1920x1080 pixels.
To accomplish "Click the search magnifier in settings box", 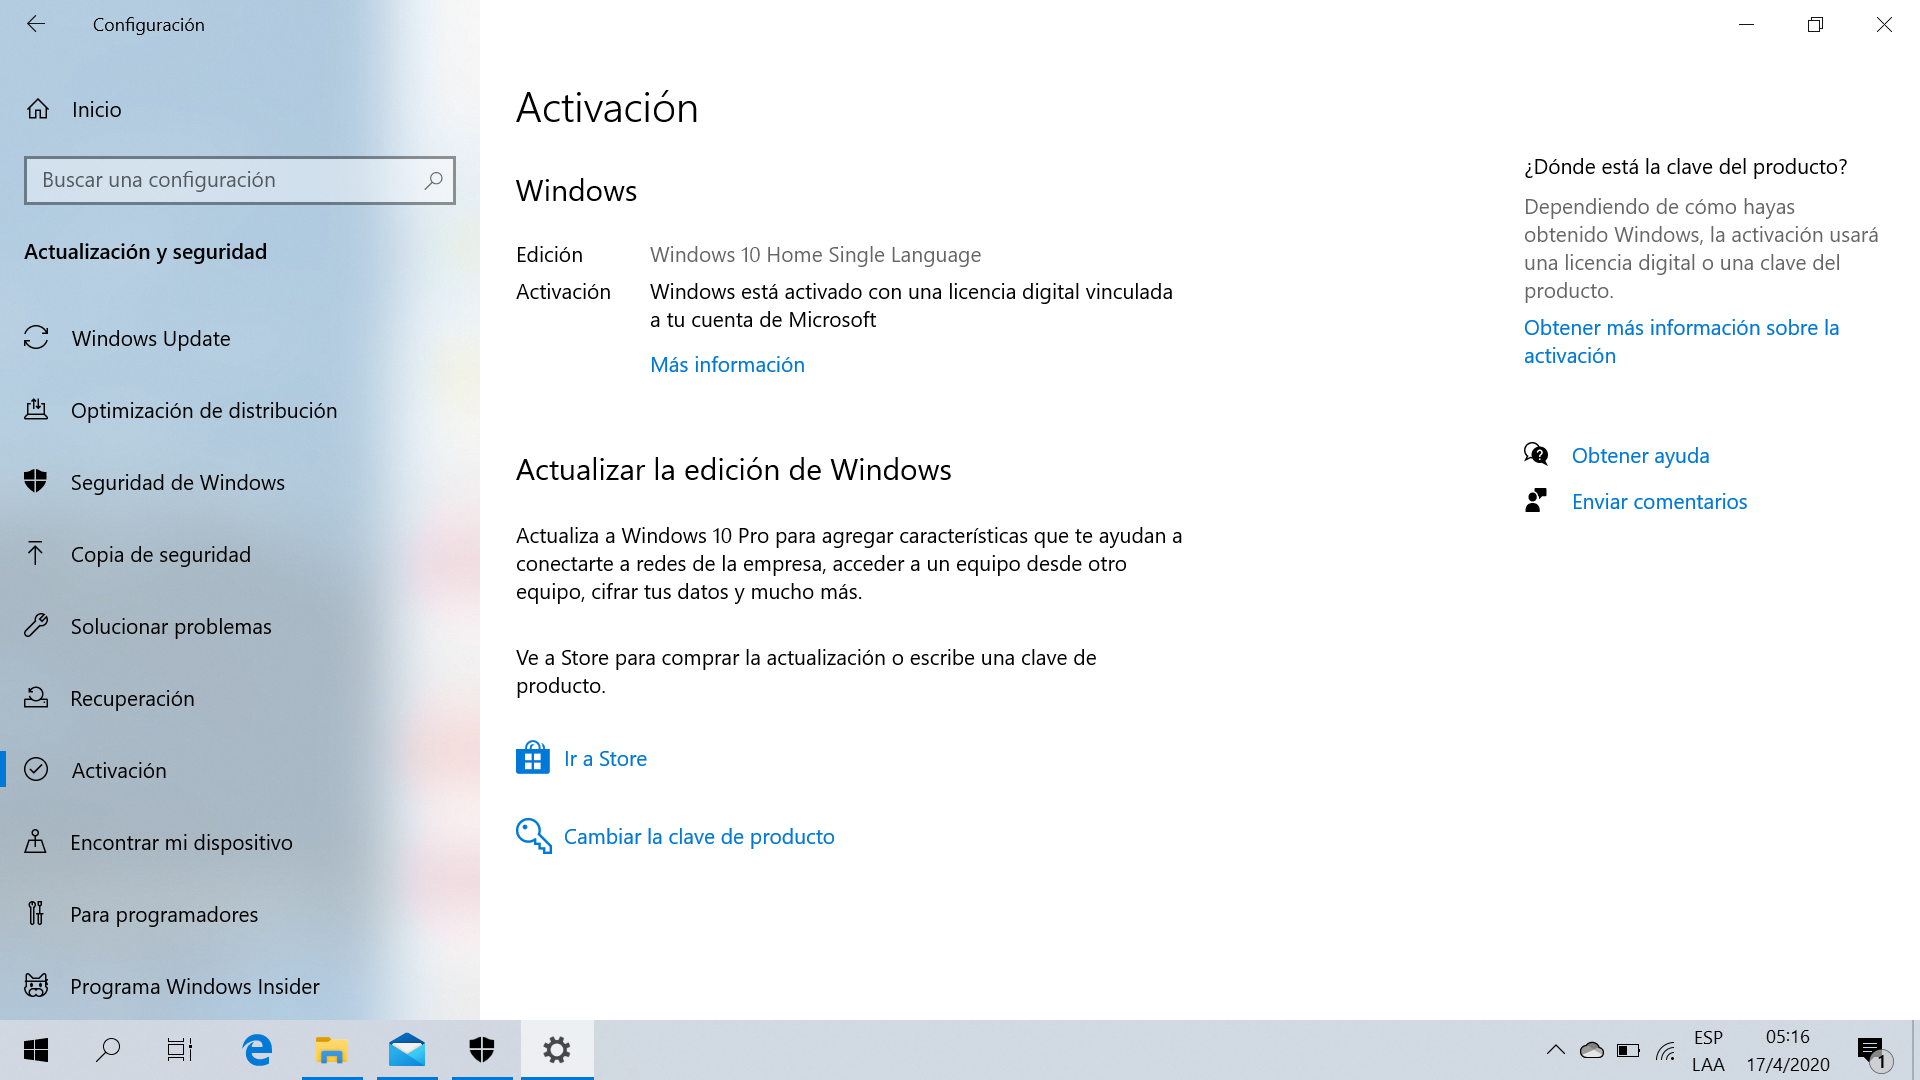I will coord(433,180).
